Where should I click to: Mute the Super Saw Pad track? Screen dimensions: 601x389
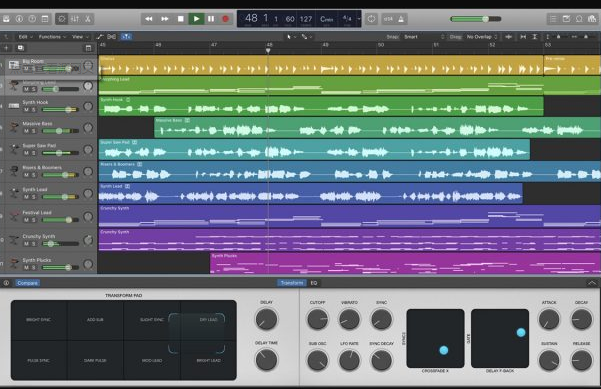pos(26,153)
